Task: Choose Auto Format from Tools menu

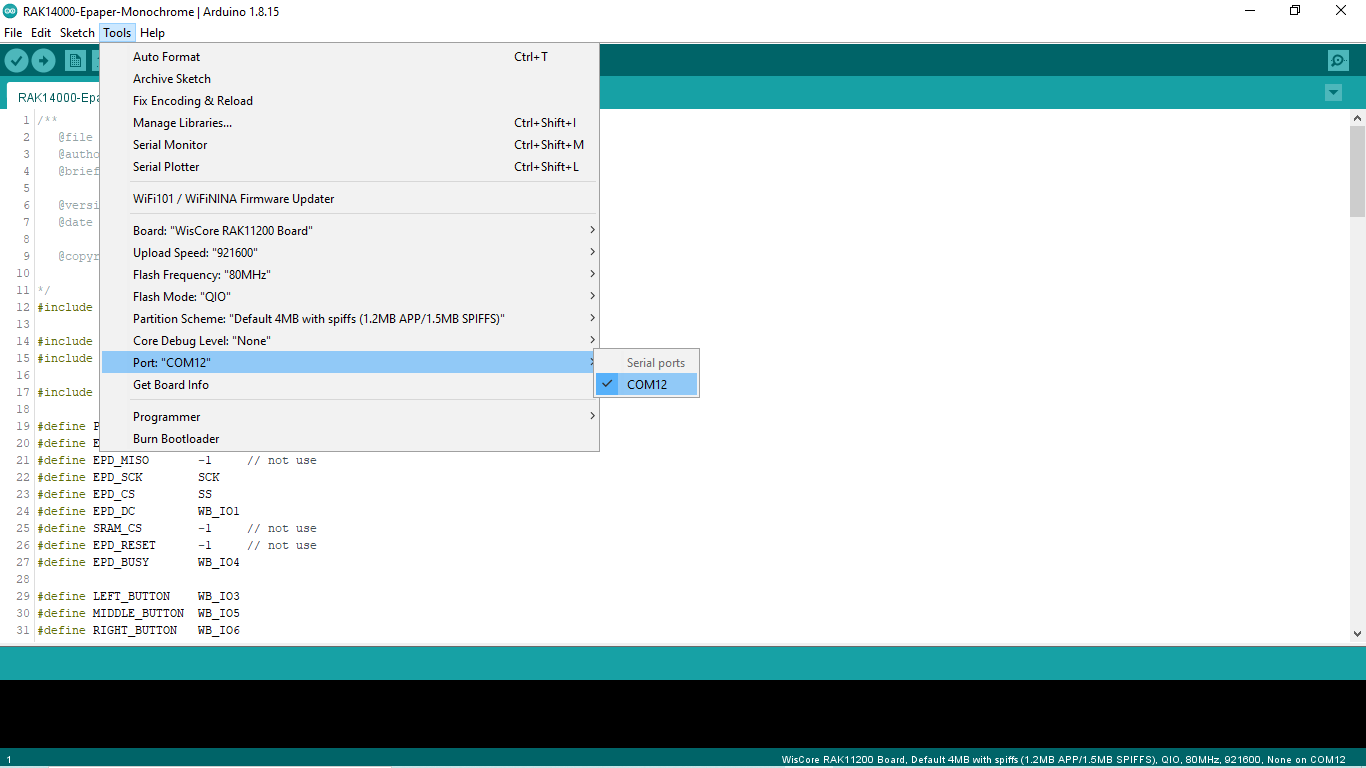Action: [x=350, y=57]
